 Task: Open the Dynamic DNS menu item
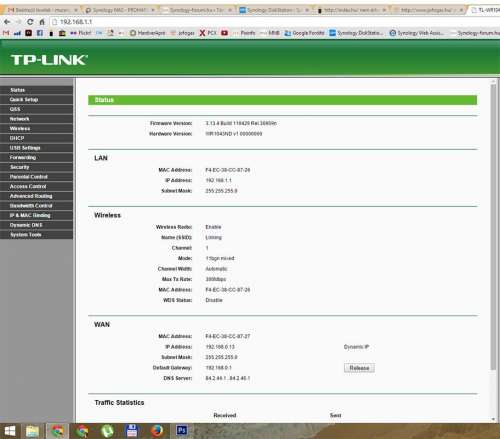[37, 225]
